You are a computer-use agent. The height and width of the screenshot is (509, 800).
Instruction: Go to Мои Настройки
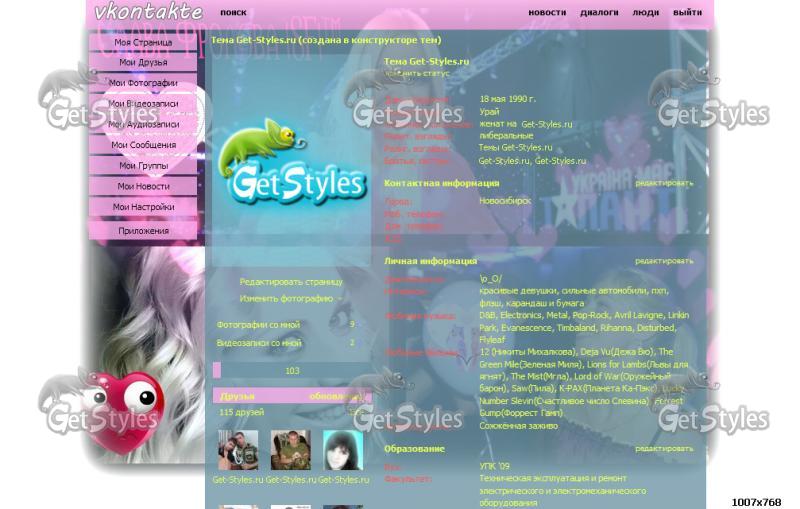coord(143,207)
